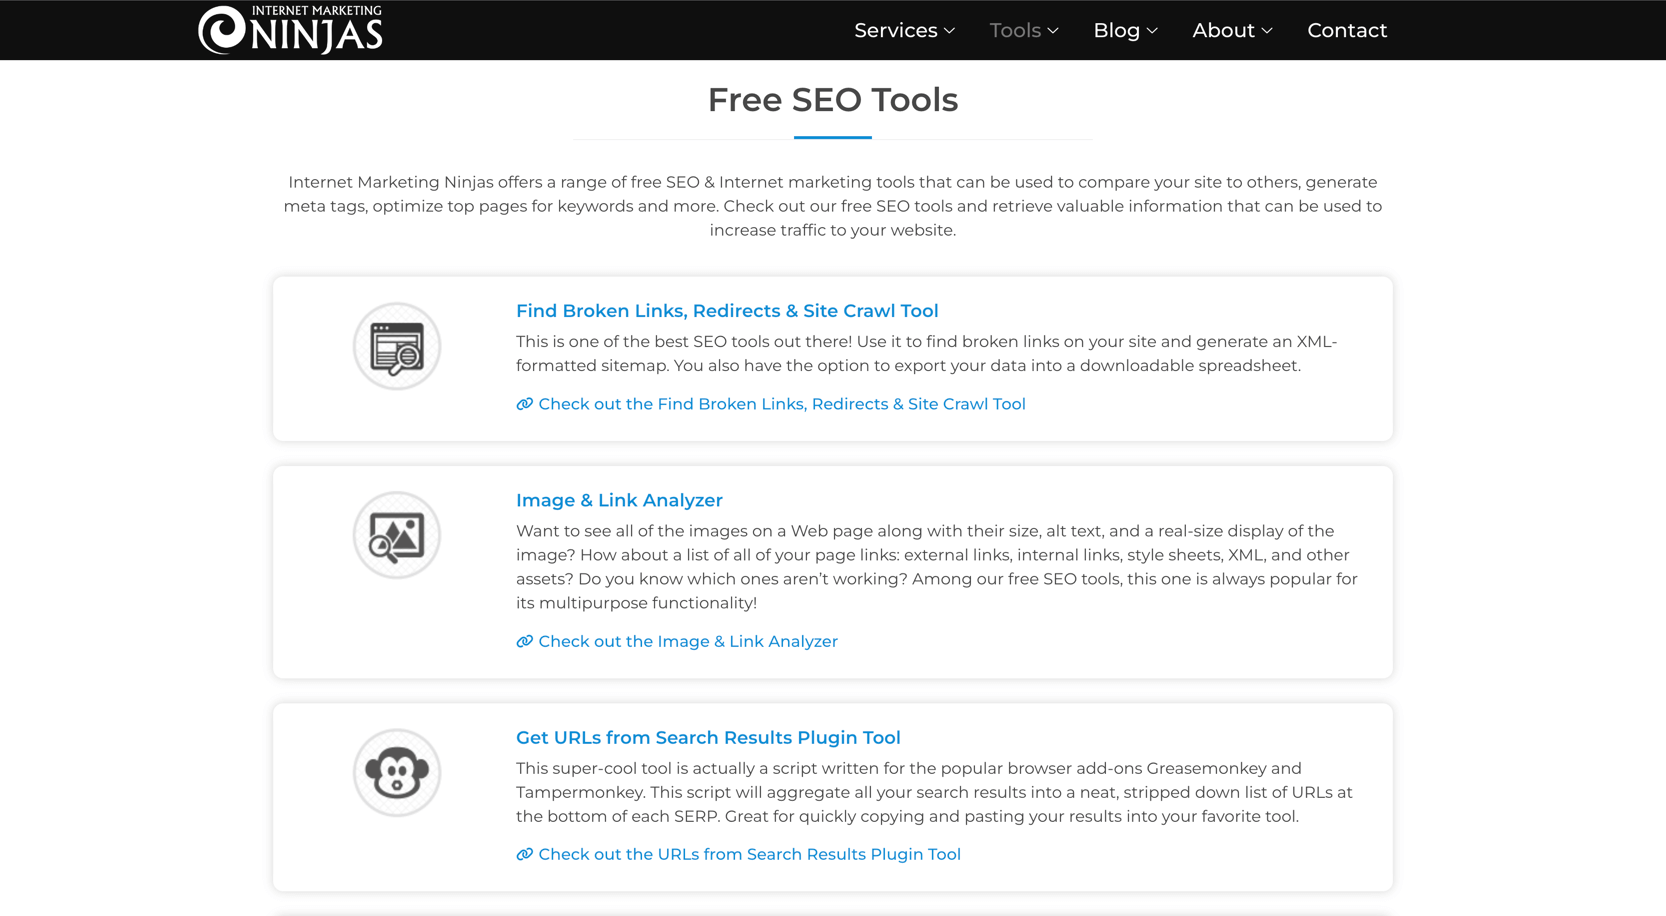Screen dimensions: 1666x916
Task: Click the Image & Link Analyzer circular icon
Action: [397, 536]
